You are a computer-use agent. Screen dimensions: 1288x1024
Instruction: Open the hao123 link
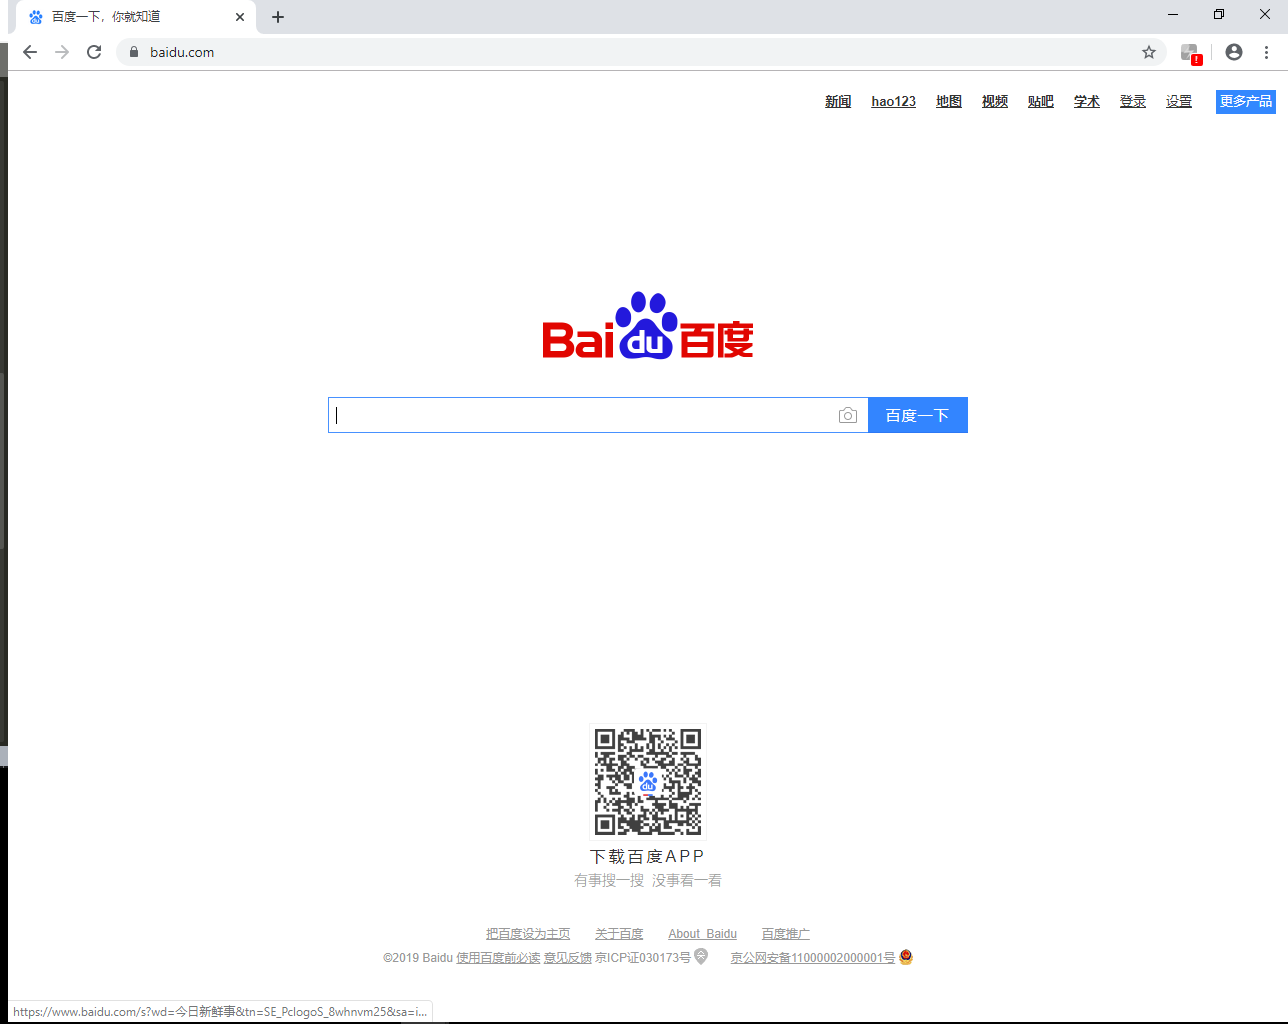click(893, 102)
